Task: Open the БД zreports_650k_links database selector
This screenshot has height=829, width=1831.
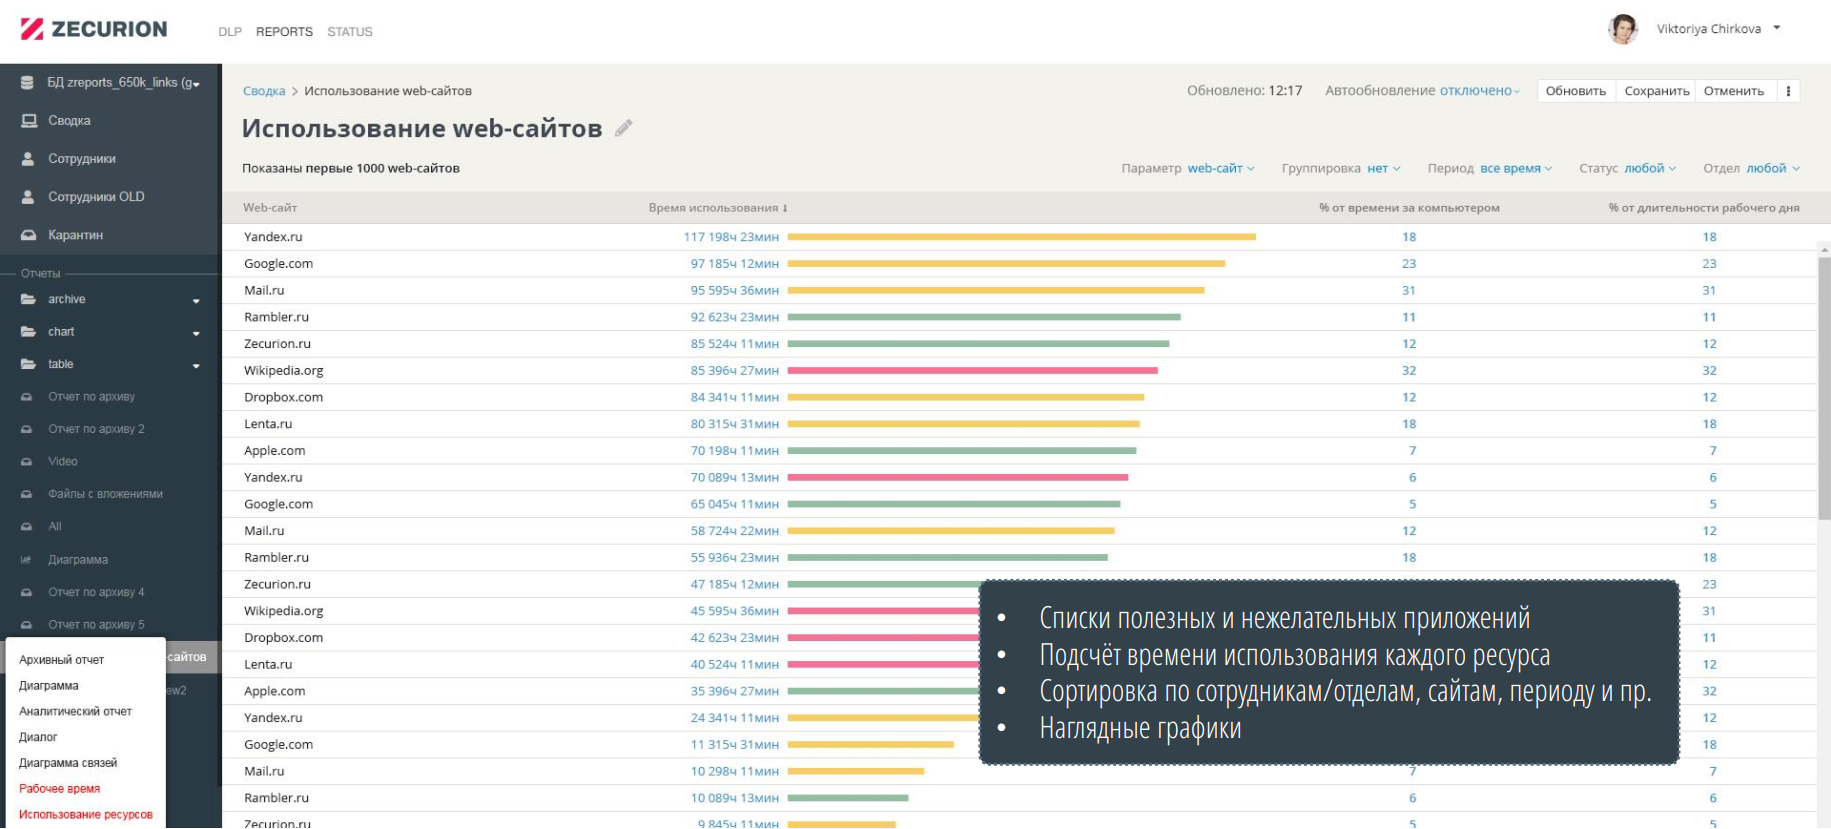Action: tap(111, 83)
